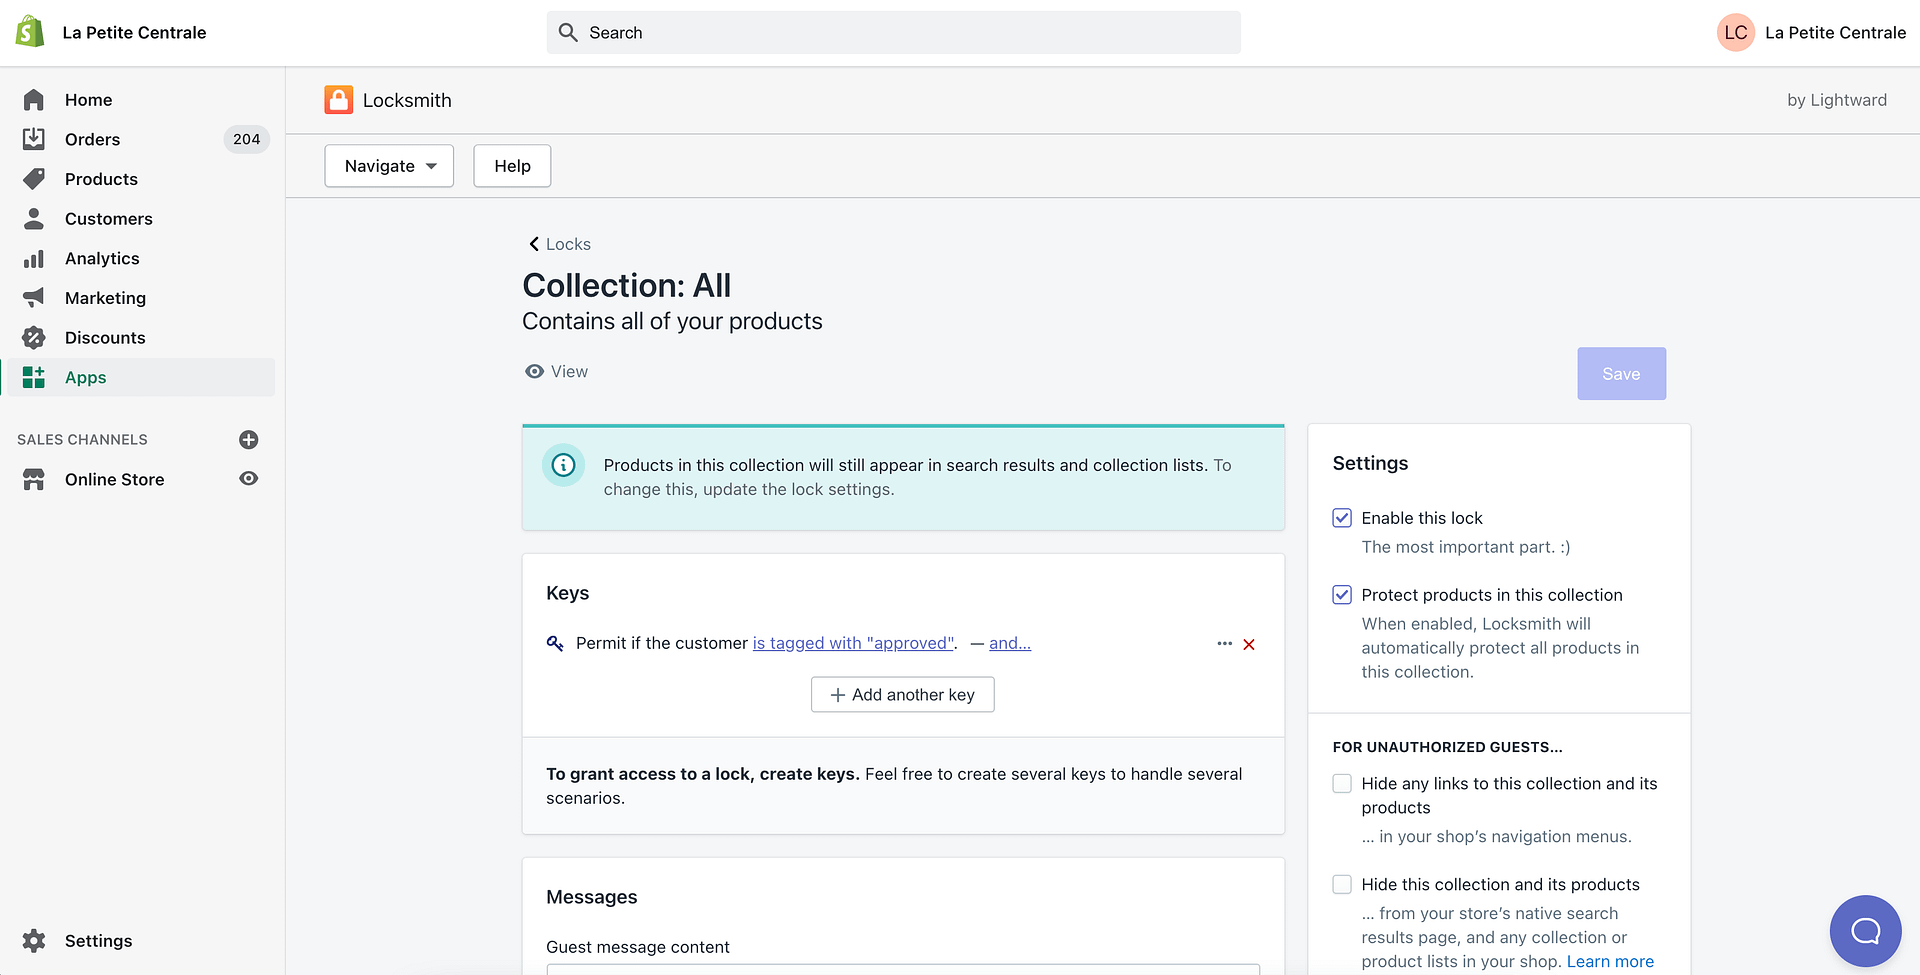Viewport: 1920px width, 975px height.
Task: Check Hide this collection and its products
Action: tap(1342, 885)
